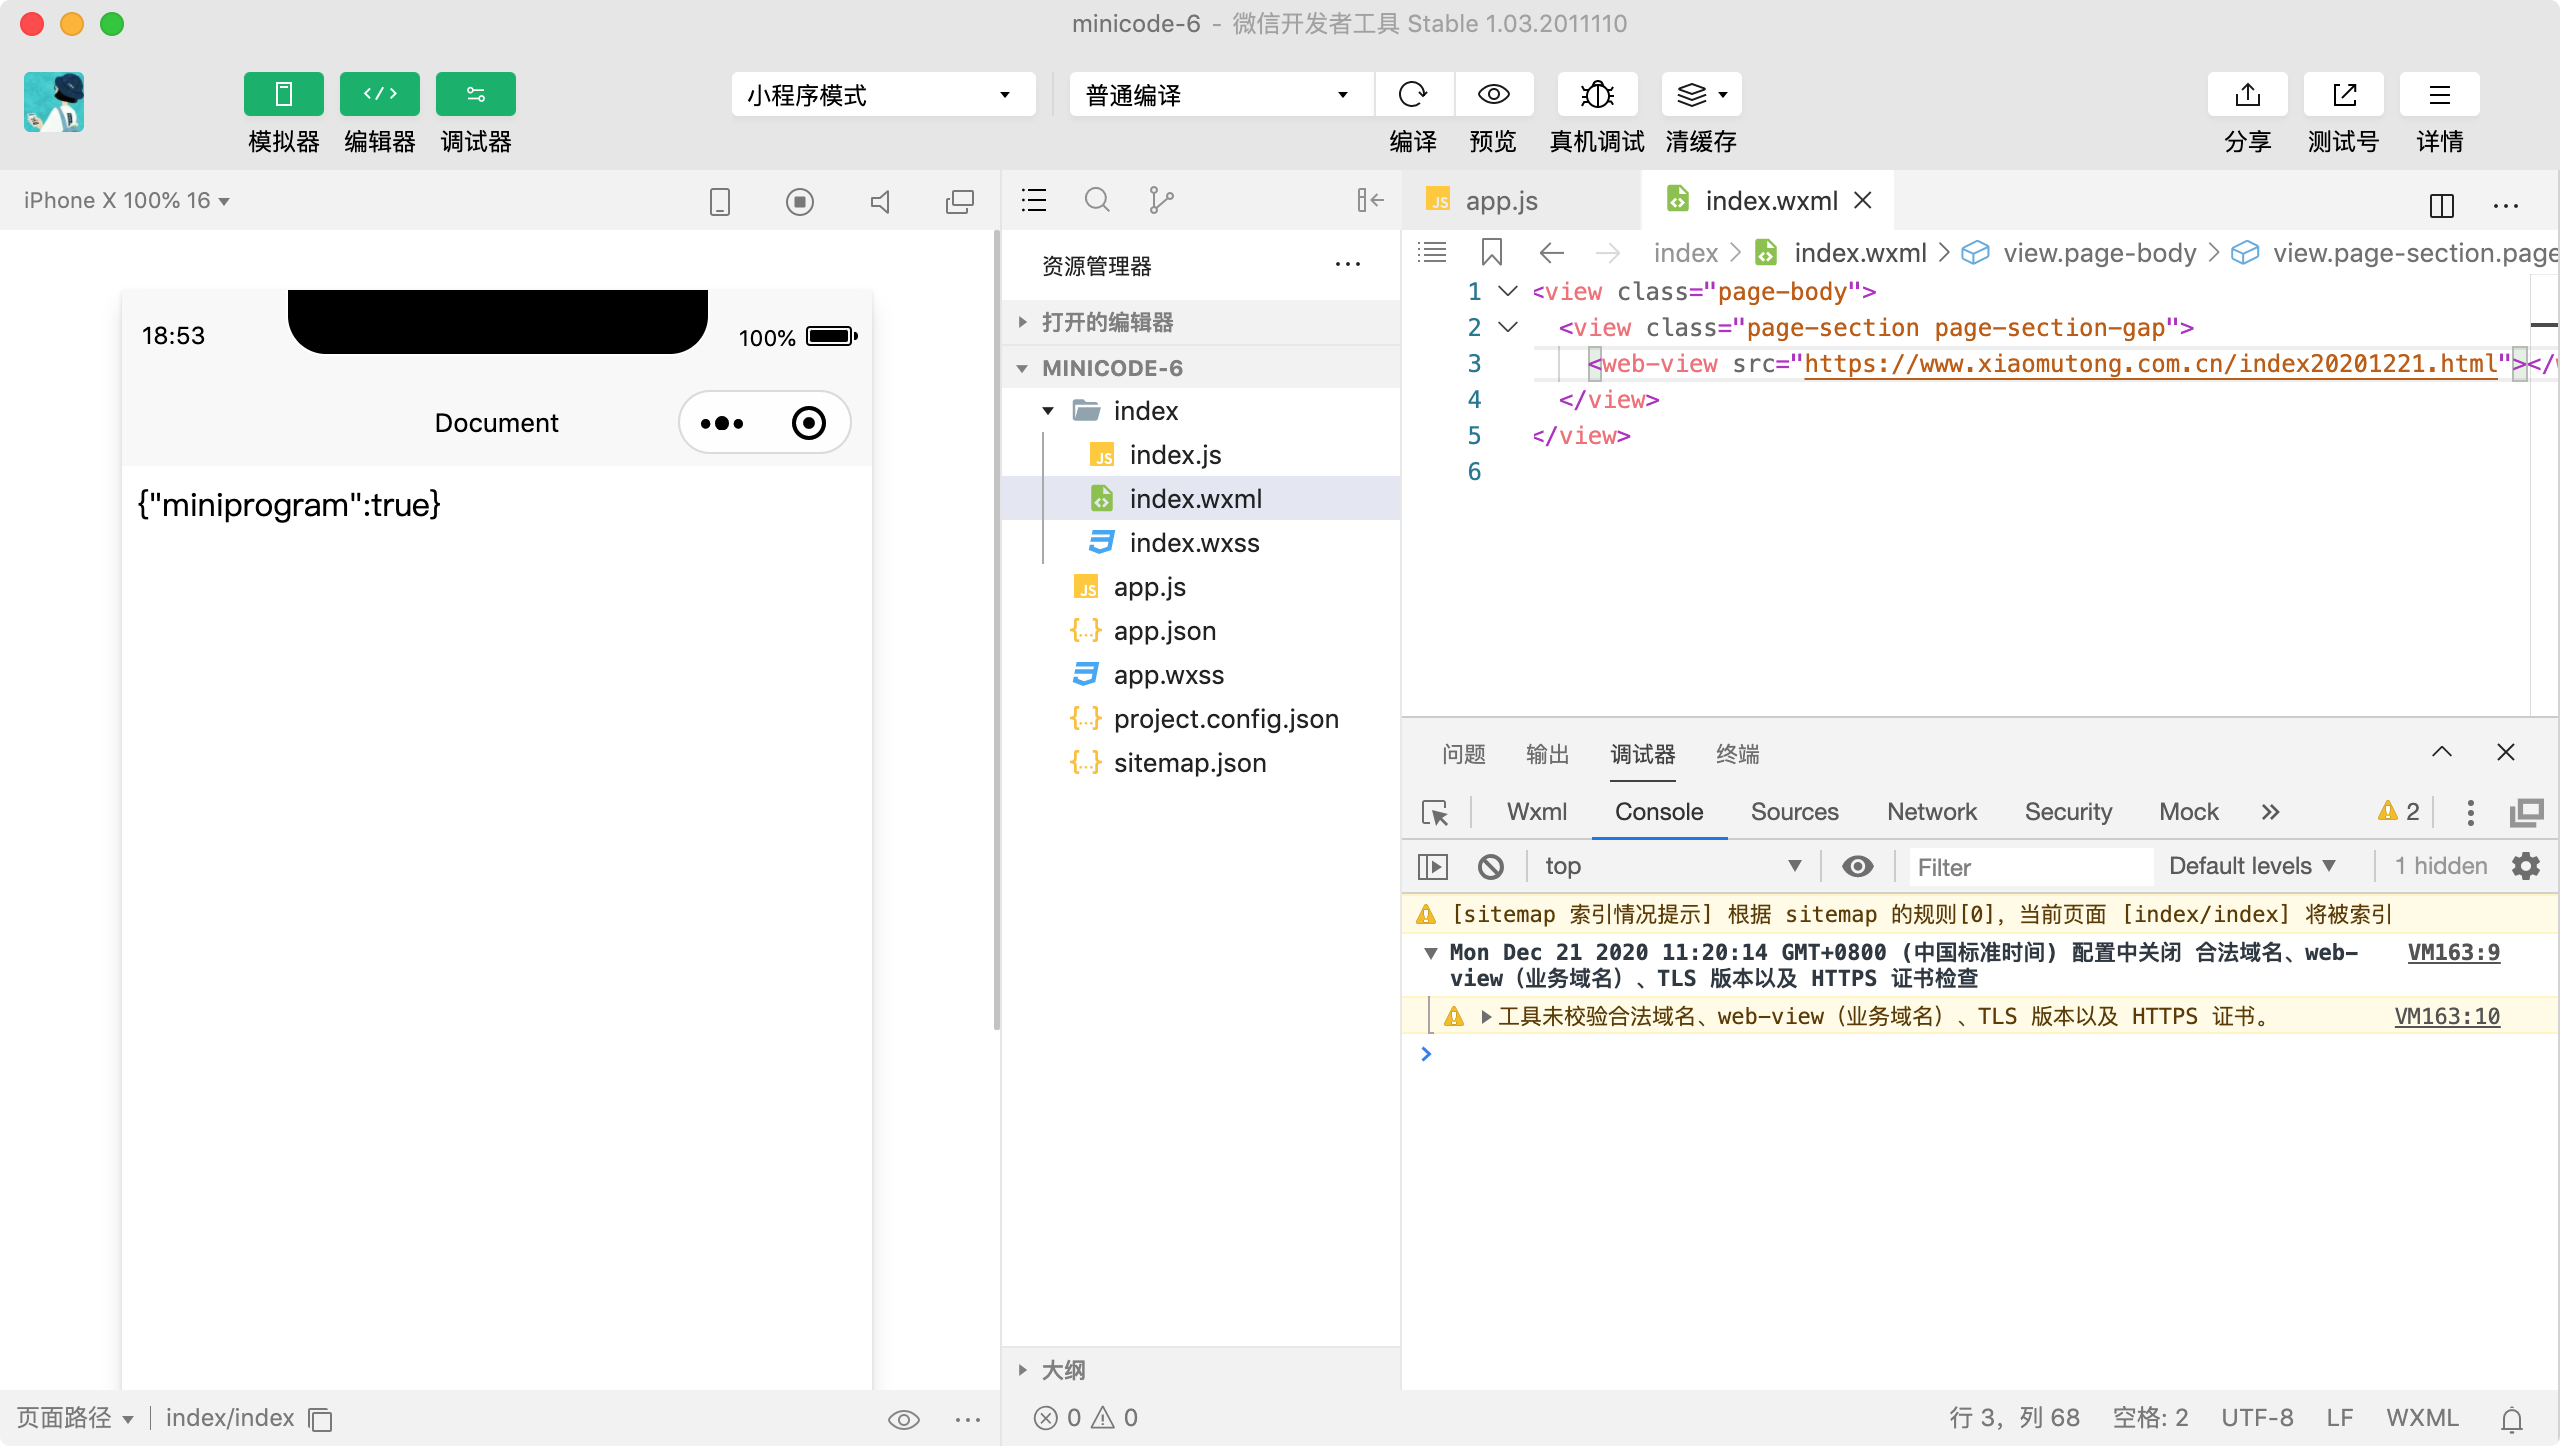Open project.config.json in file tree
The width and height of the screenshot is (2560, 1446).
[1225, 719]
